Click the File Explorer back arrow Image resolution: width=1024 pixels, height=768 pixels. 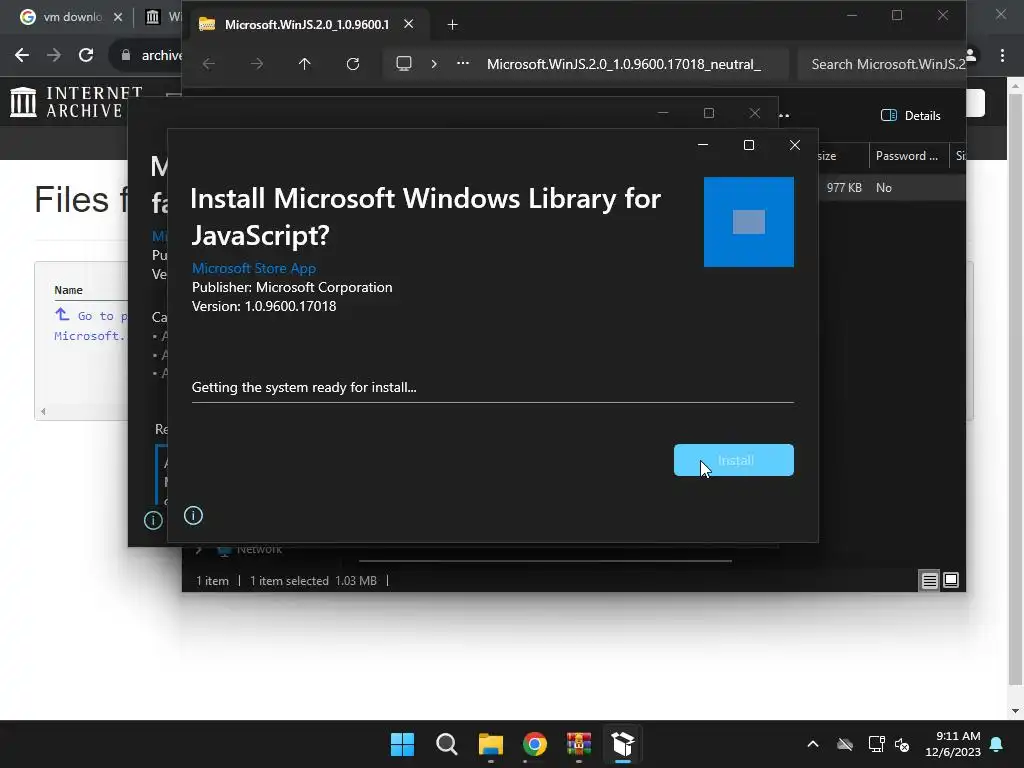(x=209, y=64)
